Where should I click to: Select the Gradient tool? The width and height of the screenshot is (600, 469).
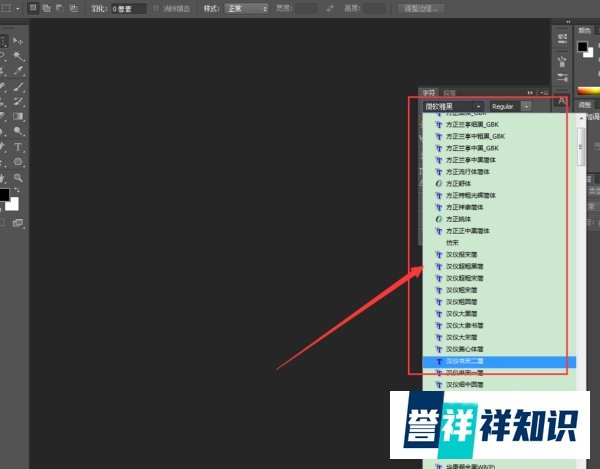click(18, 116)
